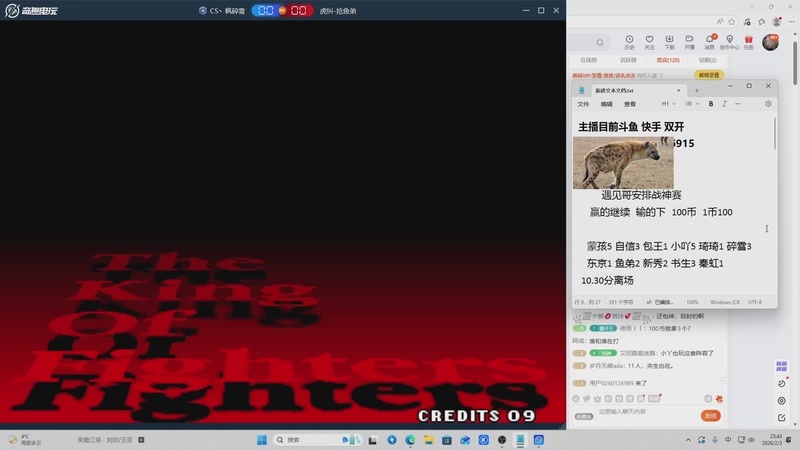Open the taskbar clock showing 23:43
This screenshot has height=450, width=800.
(771, 440)
